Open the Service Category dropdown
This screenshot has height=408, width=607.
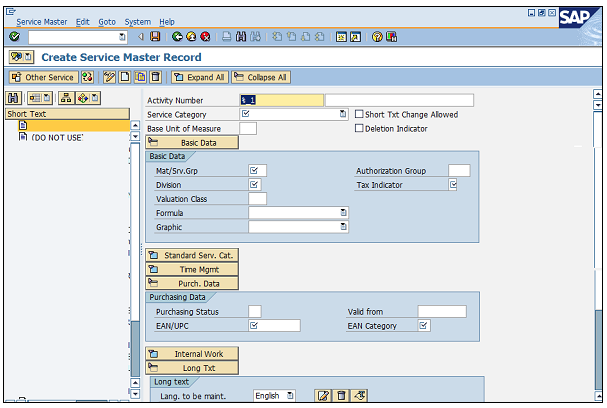point(343,114)
